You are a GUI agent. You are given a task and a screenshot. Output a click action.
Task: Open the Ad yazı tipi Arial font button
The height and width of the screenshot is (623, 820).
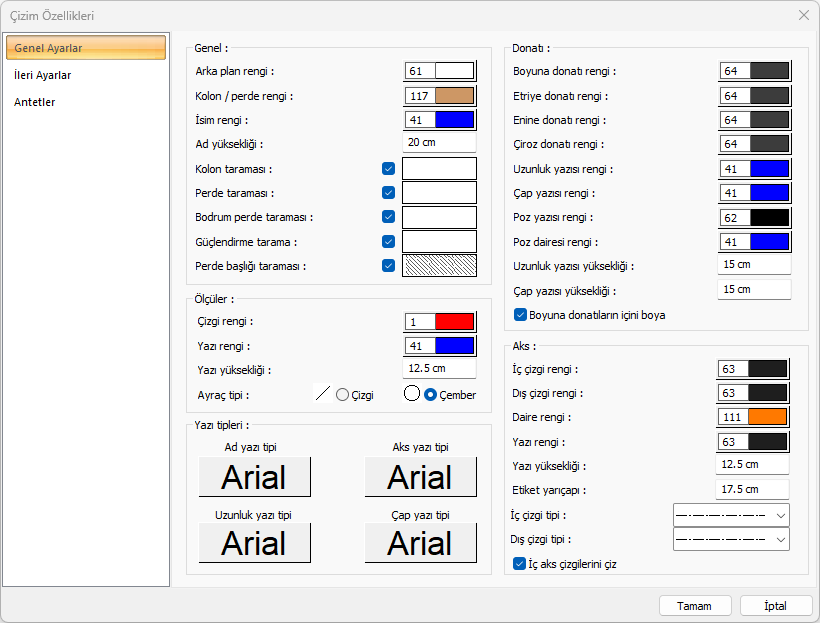pos(254,477)
